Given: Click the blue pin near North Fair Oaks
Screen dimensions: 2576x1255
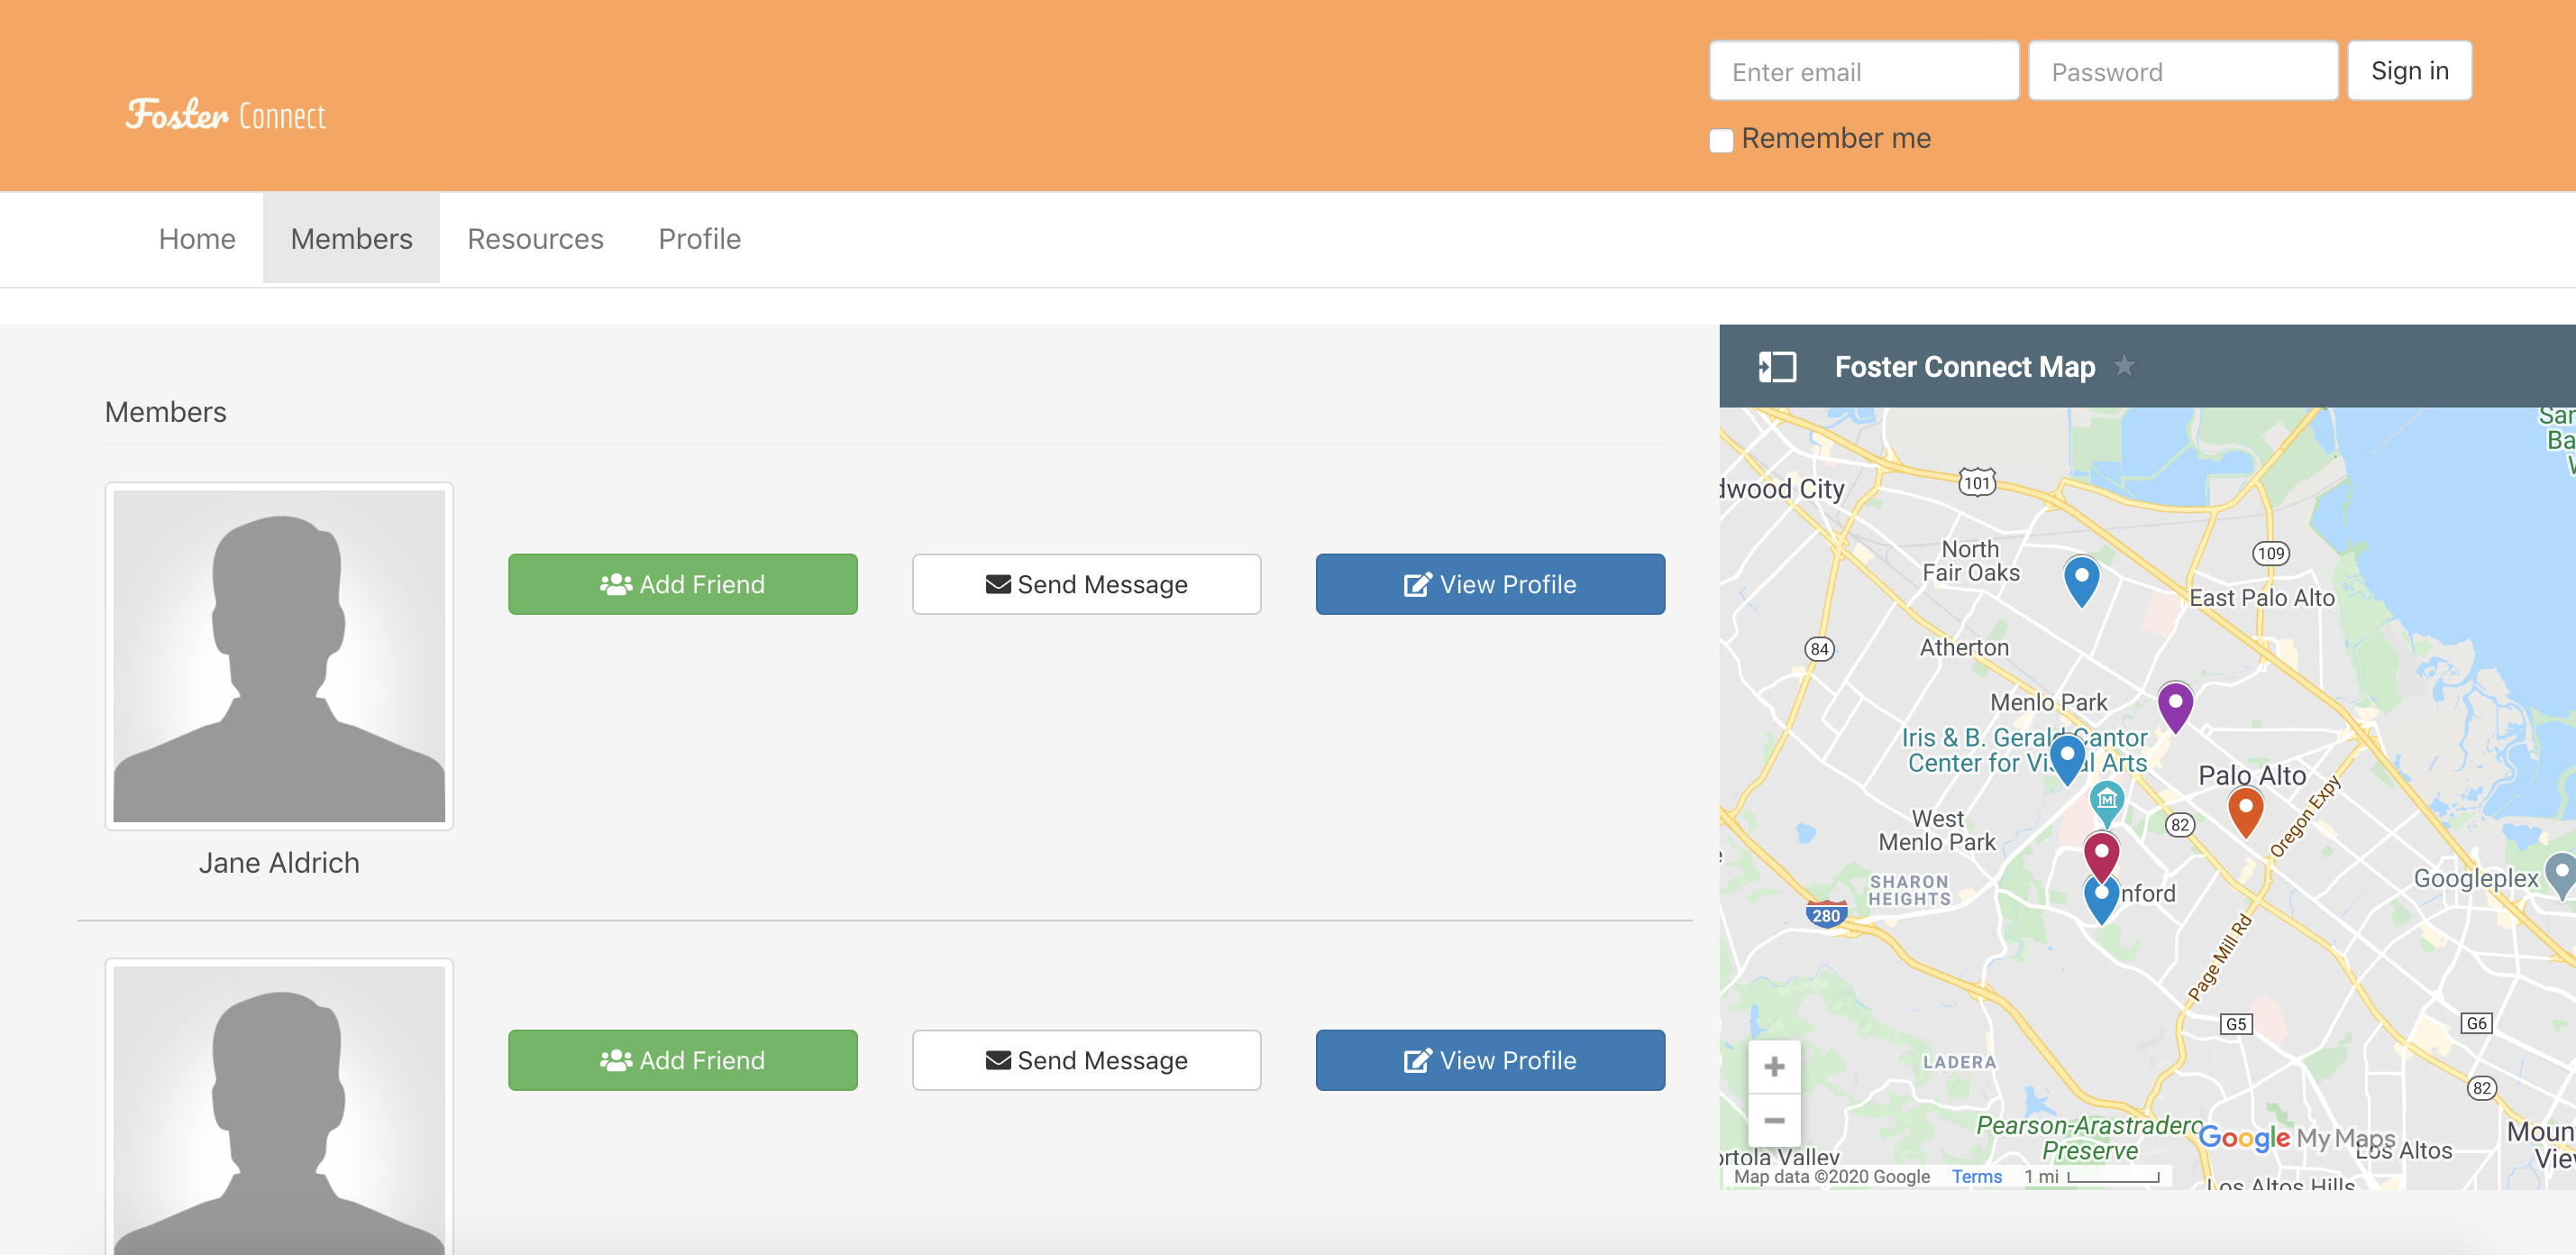Looking at the screenshot, I should (2081, 579).
